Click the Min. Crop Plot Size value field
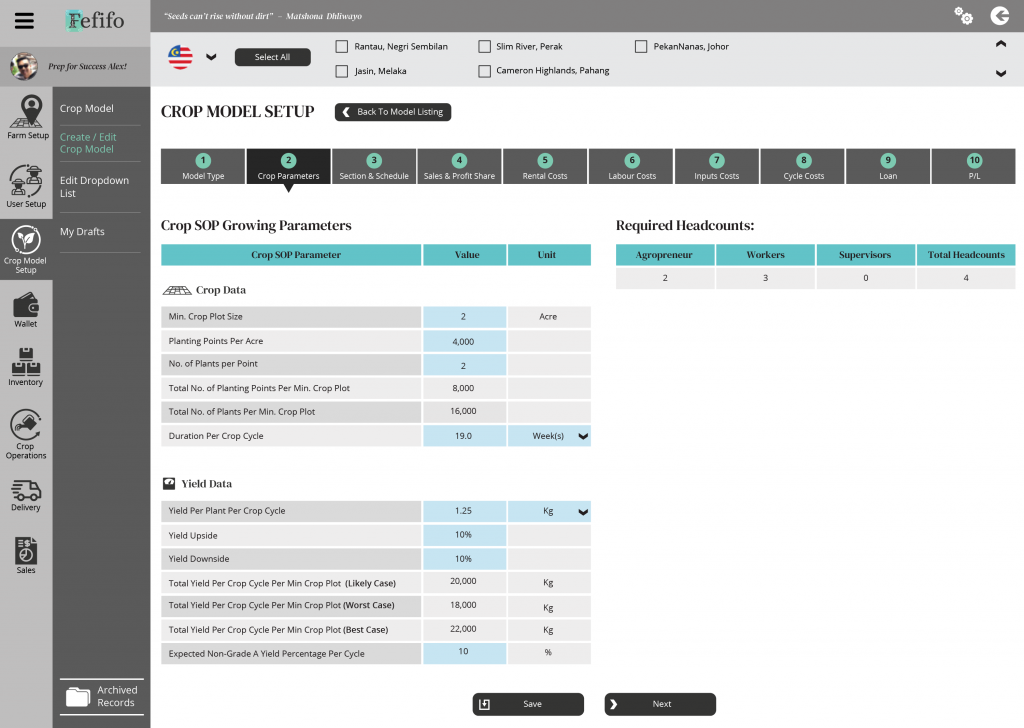Image resolution: width=1024 pixels, height=728 pixels. point(463,317)
